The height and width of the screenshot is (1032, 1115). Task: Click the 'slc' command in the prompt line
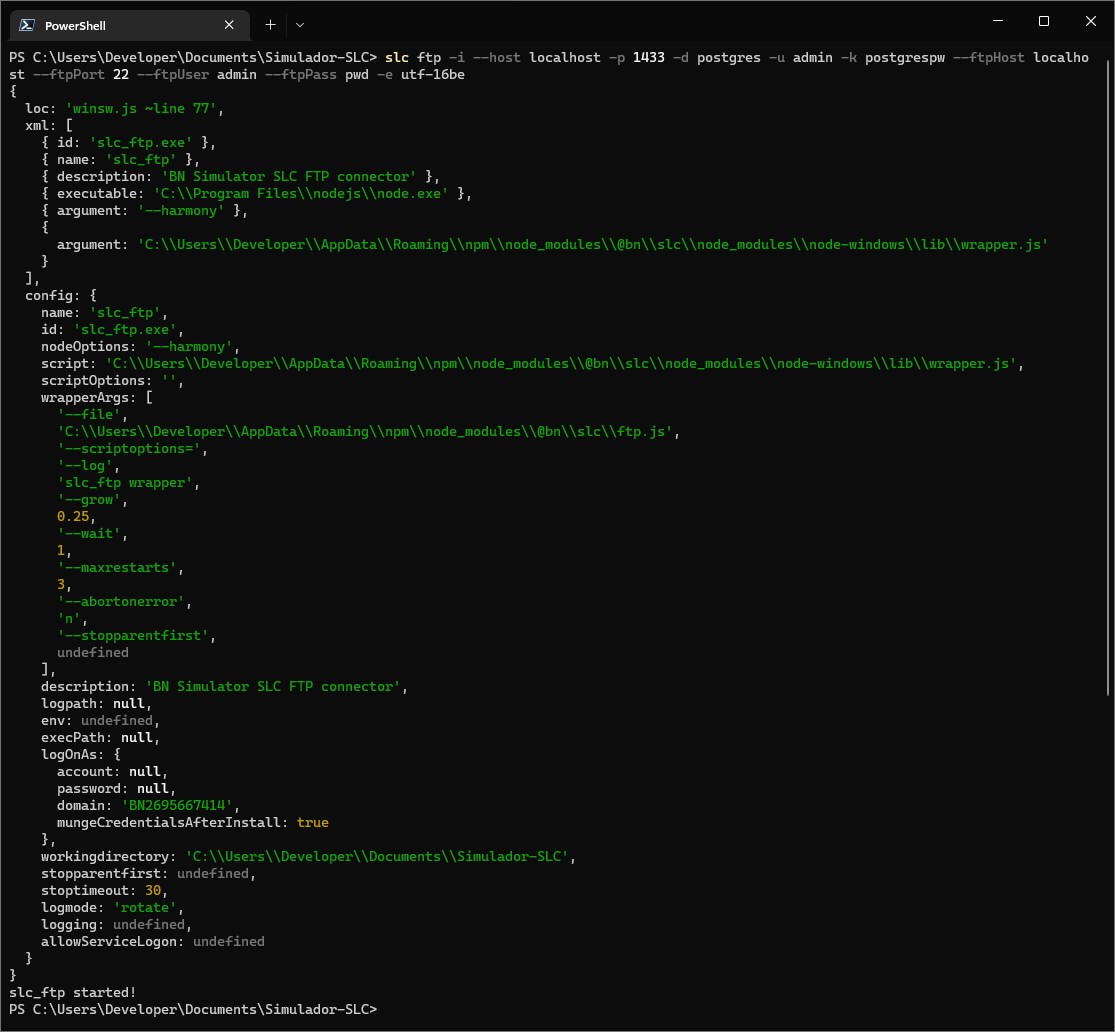[x=397, y=57]
